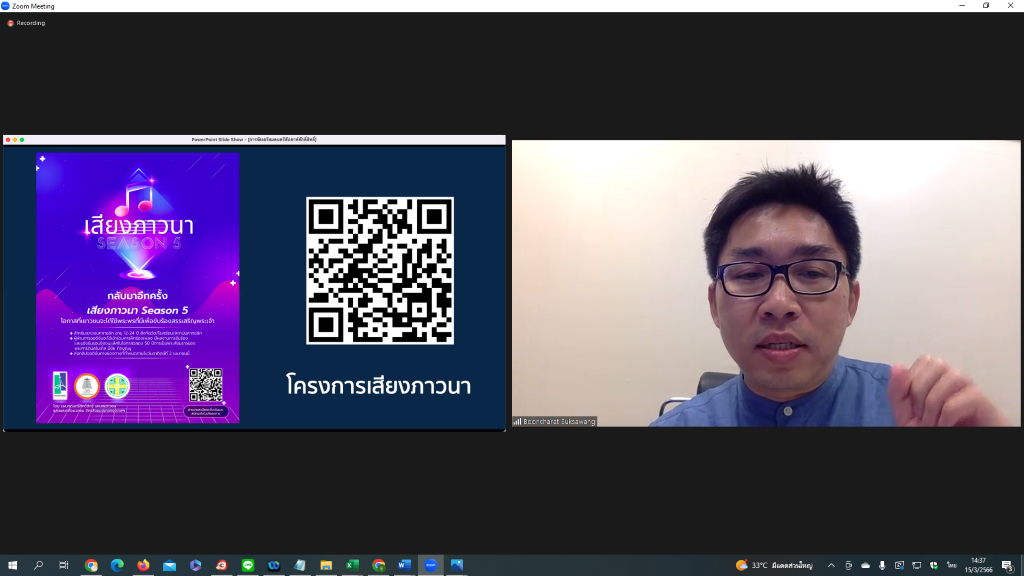Click the green button on slide show window
The height and width of the screenshot is (576, 1024).
(22, 140)
